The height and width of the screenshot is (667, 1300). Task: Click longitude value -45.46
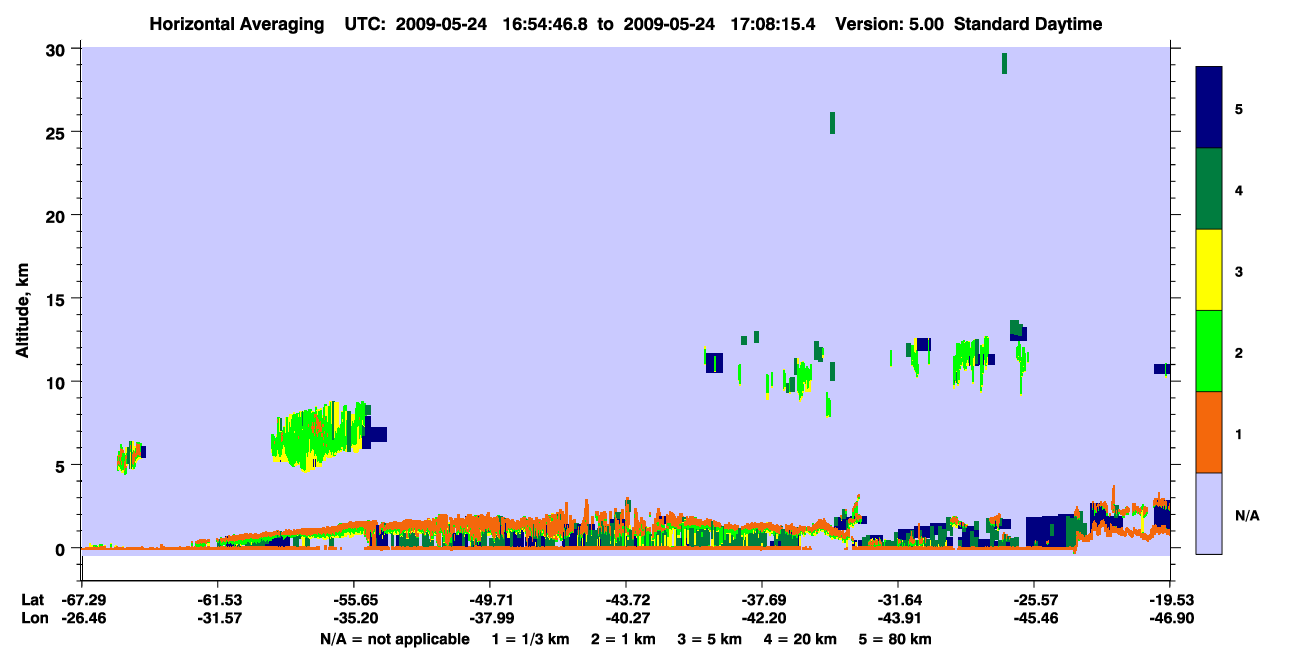[x=1034, y=618]
